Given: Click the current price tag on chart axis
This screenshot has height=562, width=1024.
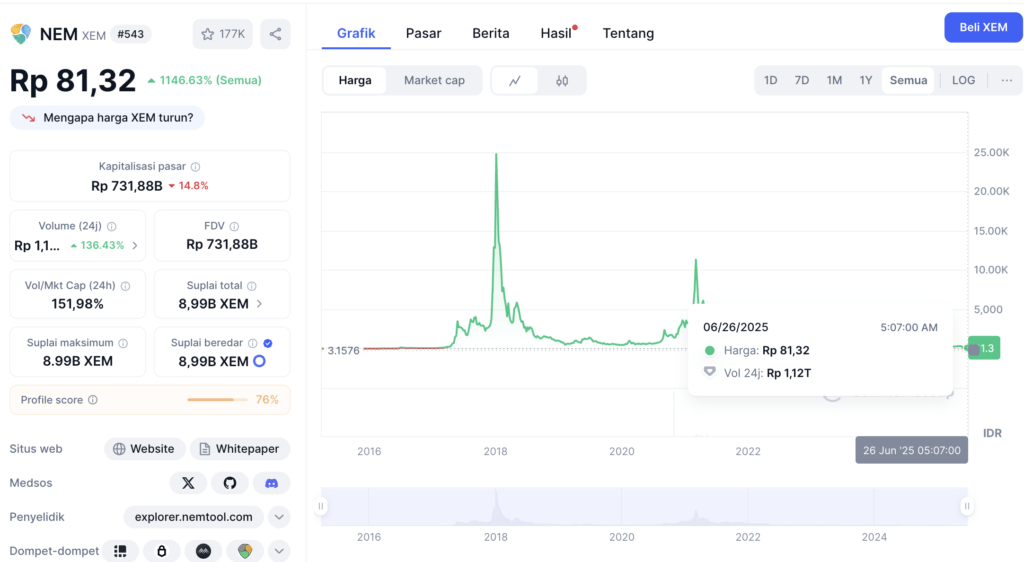Looking at the screenshot, I should click(x=984, y=349).
